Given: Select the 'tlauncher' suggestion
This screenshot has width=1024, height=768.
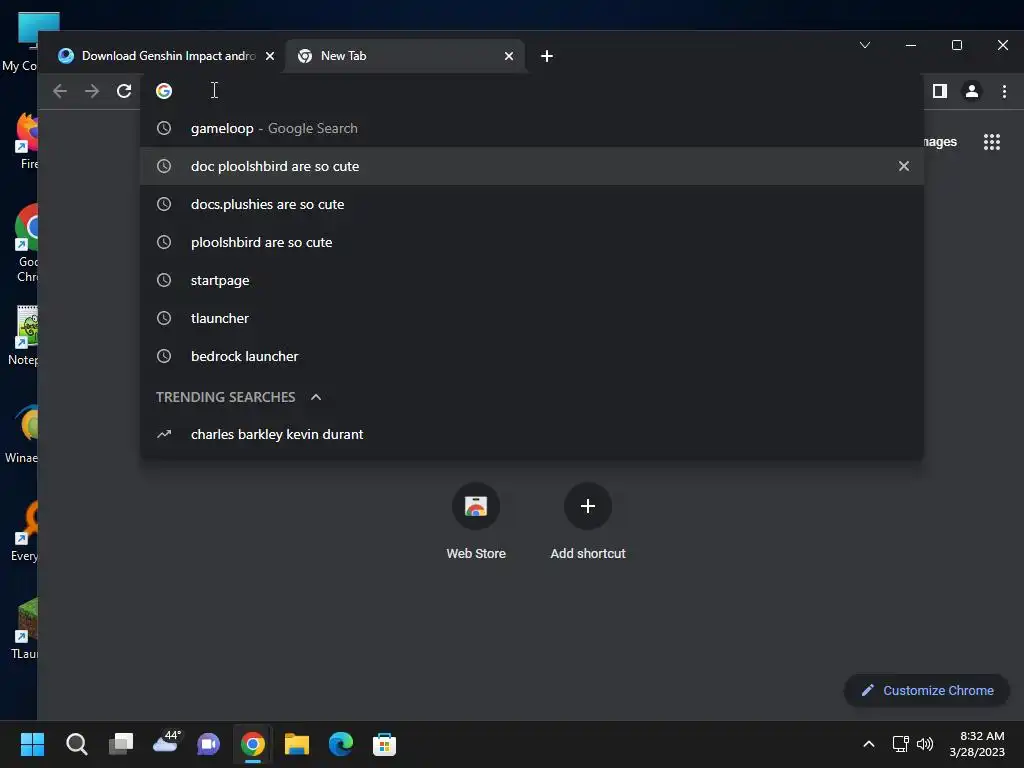Looking at the screenshot, I should [x=532, y=317].
